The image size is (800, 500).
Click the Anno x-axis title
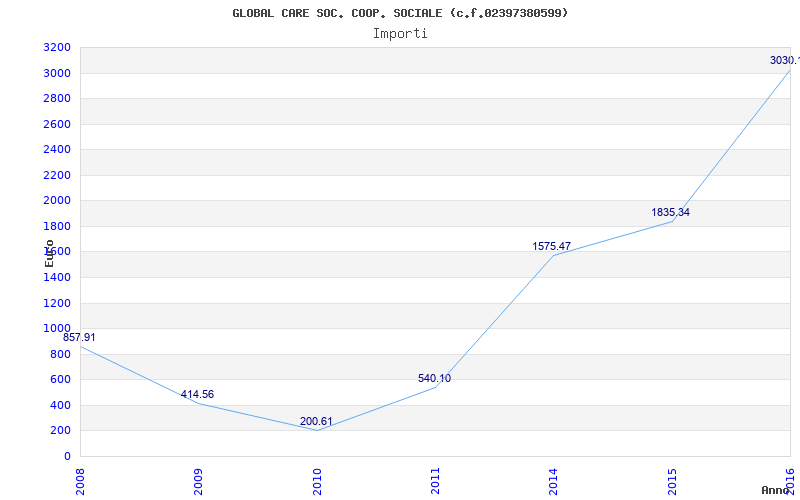775,490
